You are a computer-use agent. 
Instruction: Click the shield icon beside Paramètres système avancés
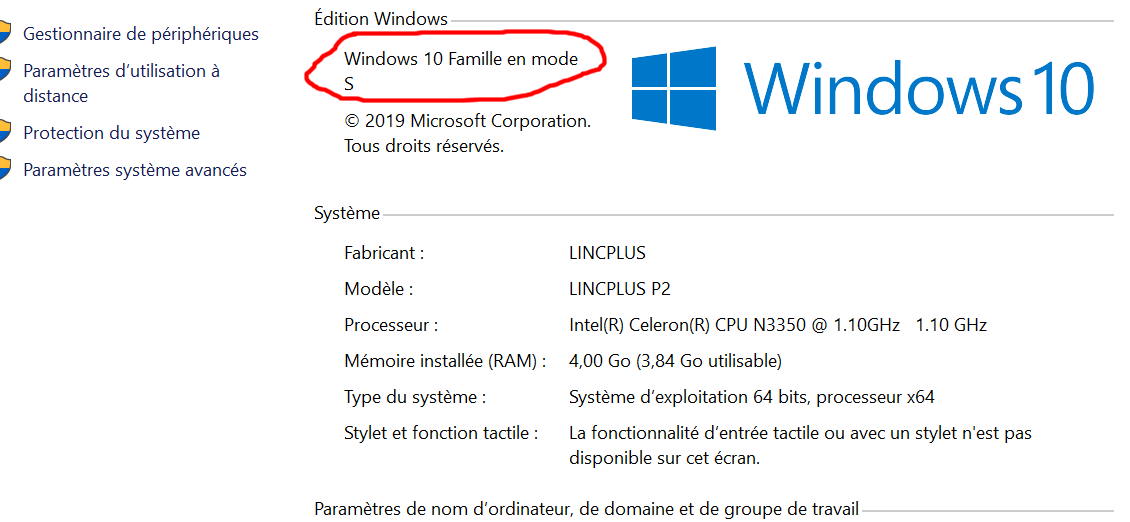point(5,170)
